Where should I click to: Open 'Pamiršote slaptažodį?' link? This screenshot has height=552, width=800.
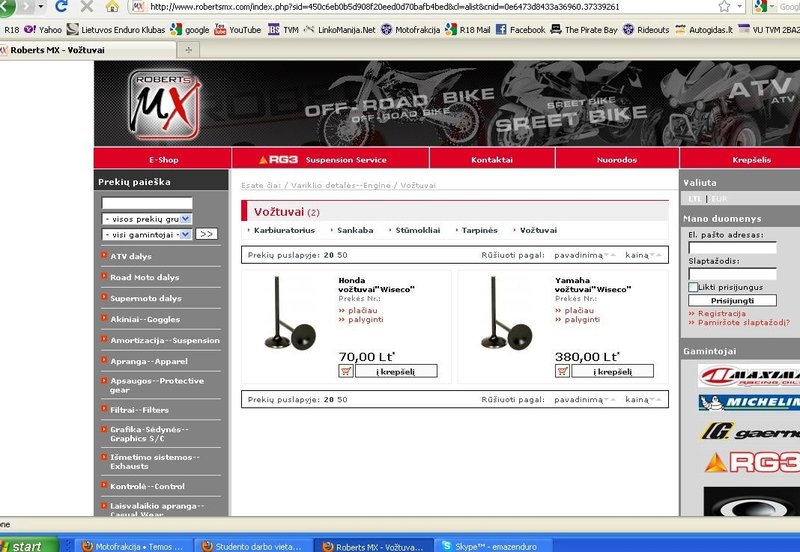tap(743, 322)
